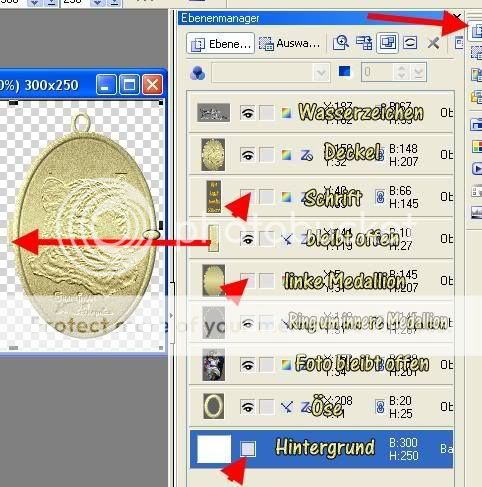This screenshot has height=487, width=482.
Task: Click the chain link icon on Schrift layer
Action: (x=380, y=197)
